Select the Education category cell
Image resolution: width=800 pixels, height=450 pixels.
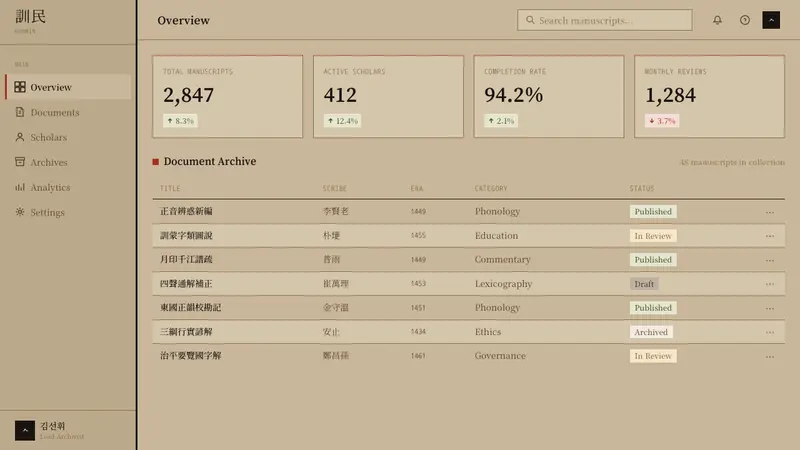(496, 236)
